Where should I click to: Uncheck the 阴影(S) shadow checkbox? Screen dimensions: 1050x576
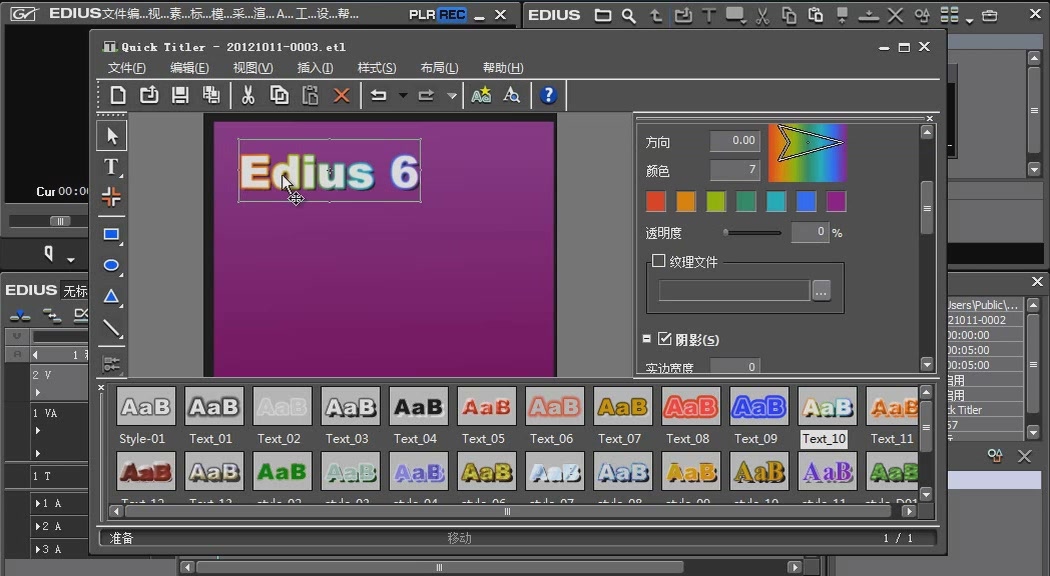coord(664,339)
